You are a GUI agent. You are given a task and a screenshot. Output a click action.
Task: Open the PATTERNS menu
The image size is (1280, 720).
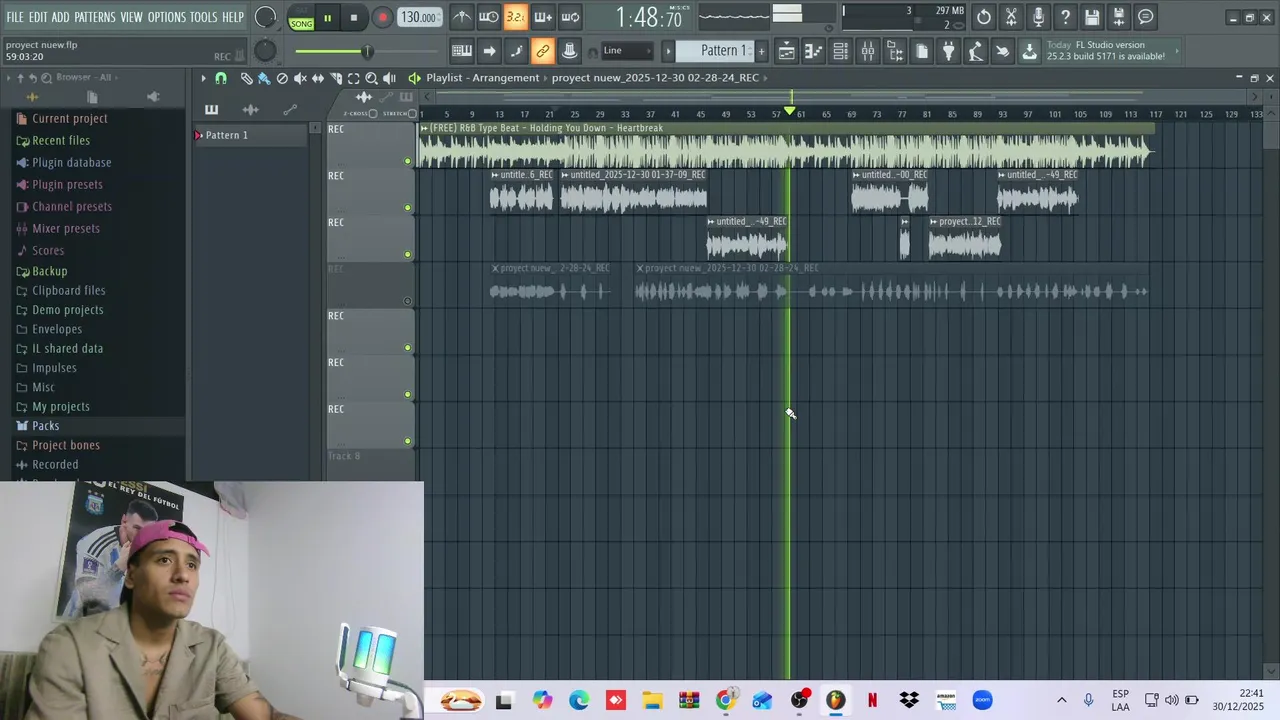[x=95, y=17]
